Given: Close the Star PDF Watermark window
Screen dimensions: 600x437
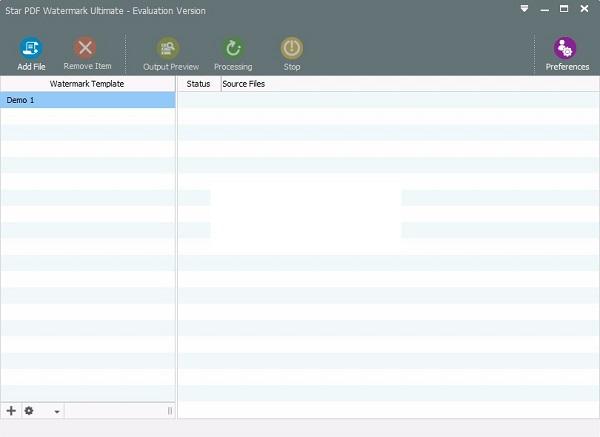Looking at the screenshot, I should [584, 8].
